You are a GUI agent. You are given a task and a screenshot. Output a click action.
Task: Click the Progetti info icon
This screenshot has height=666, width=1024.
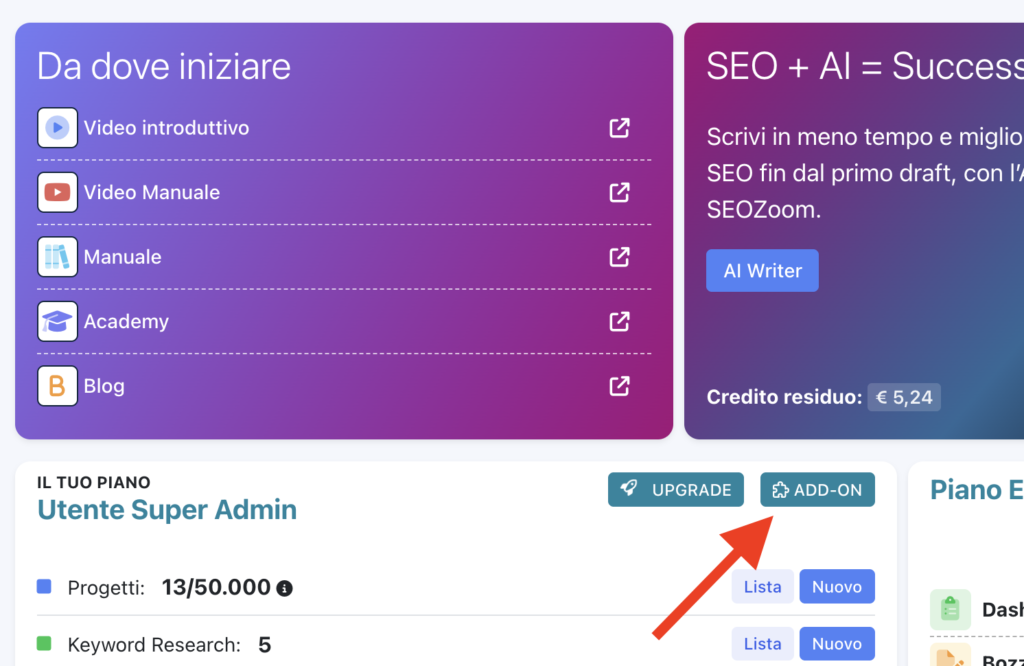pos(284,588)
